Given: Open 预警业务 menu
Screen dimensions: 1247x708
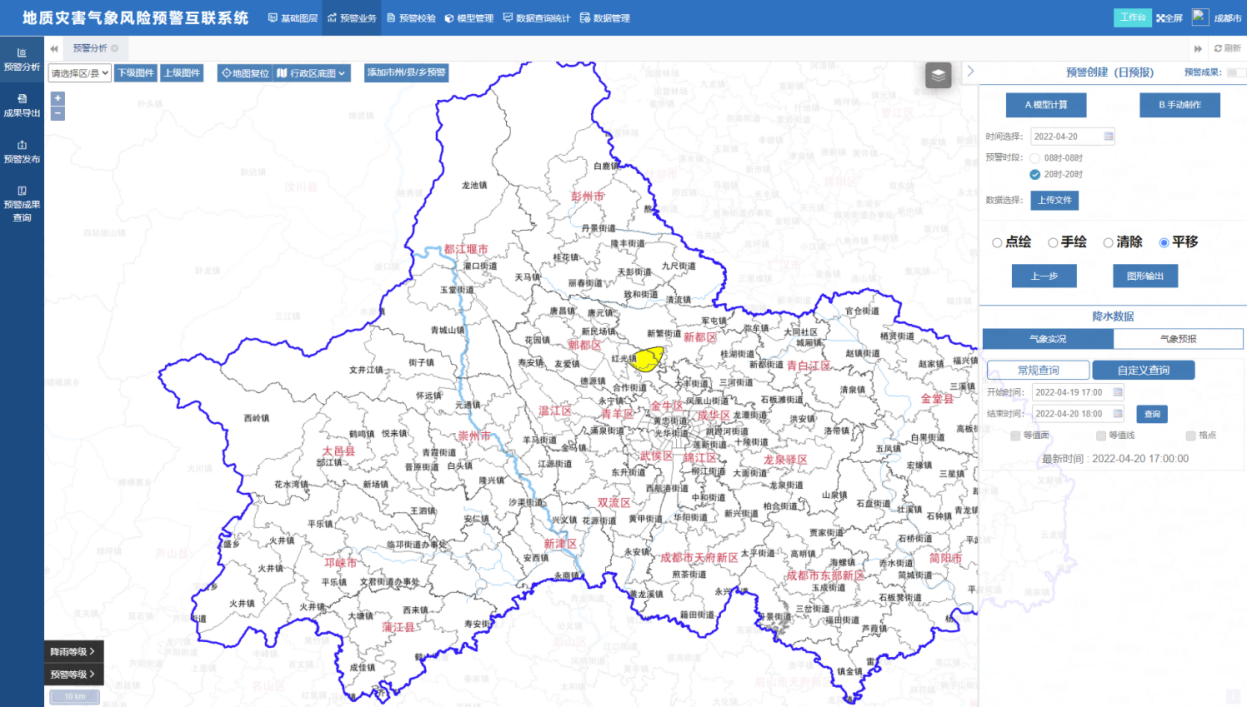Looking at the screenshot, I should click(x=352, y=18).
